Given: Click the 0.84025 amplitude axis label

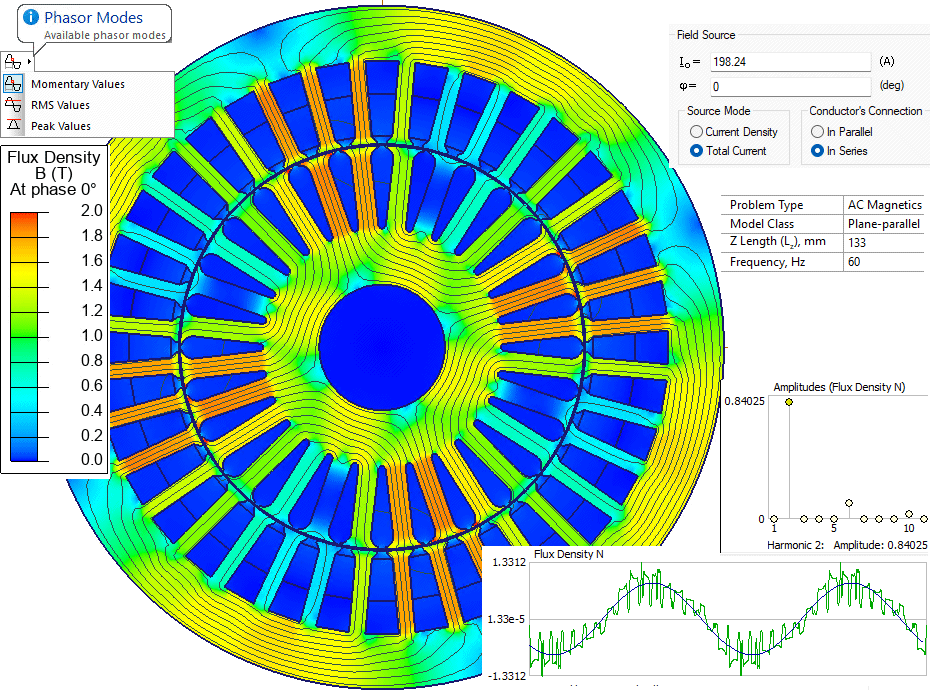Looking at the screenshot, I should 745,401.
